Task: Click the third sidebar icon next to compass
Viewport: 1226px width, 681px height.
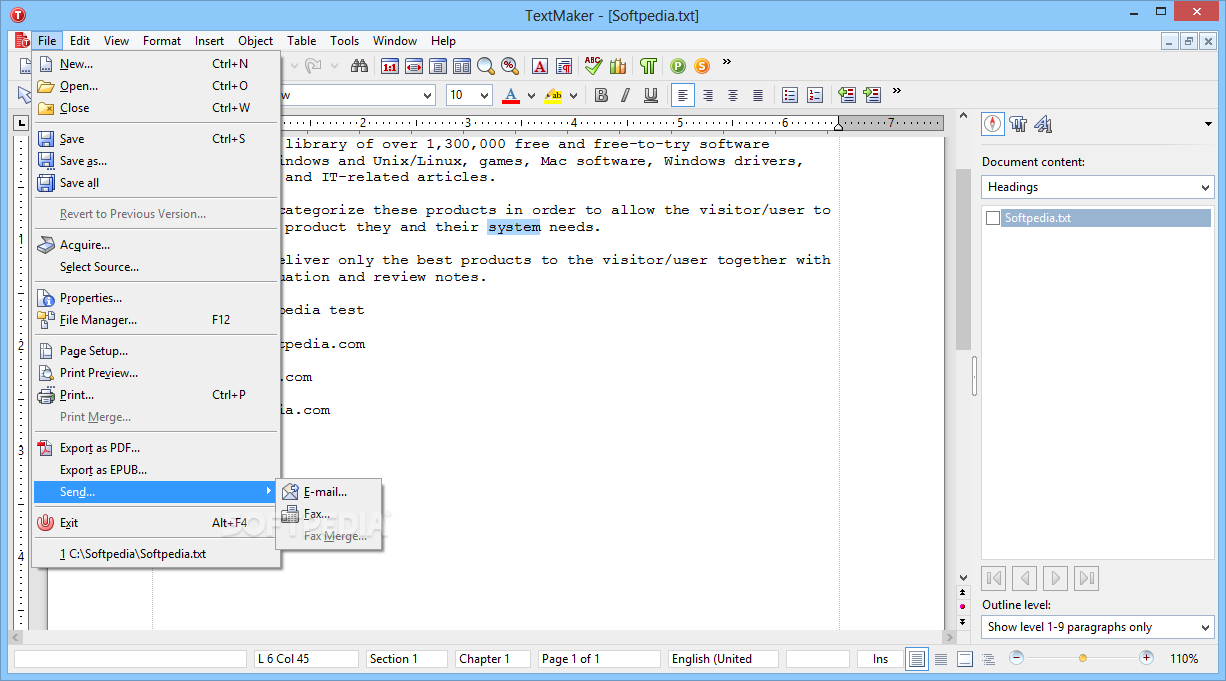Action: coord(1043,124)
